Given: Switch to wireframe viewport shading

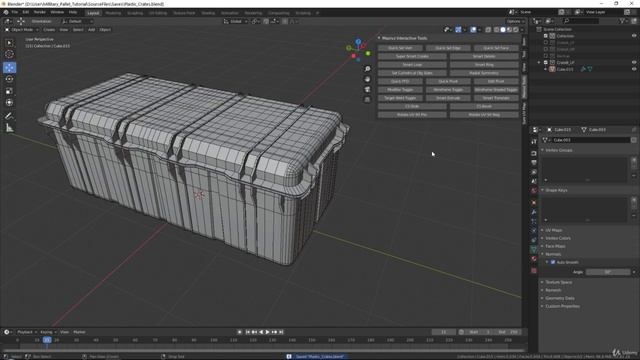Looking at the screenshot, I should pos(496,30).
